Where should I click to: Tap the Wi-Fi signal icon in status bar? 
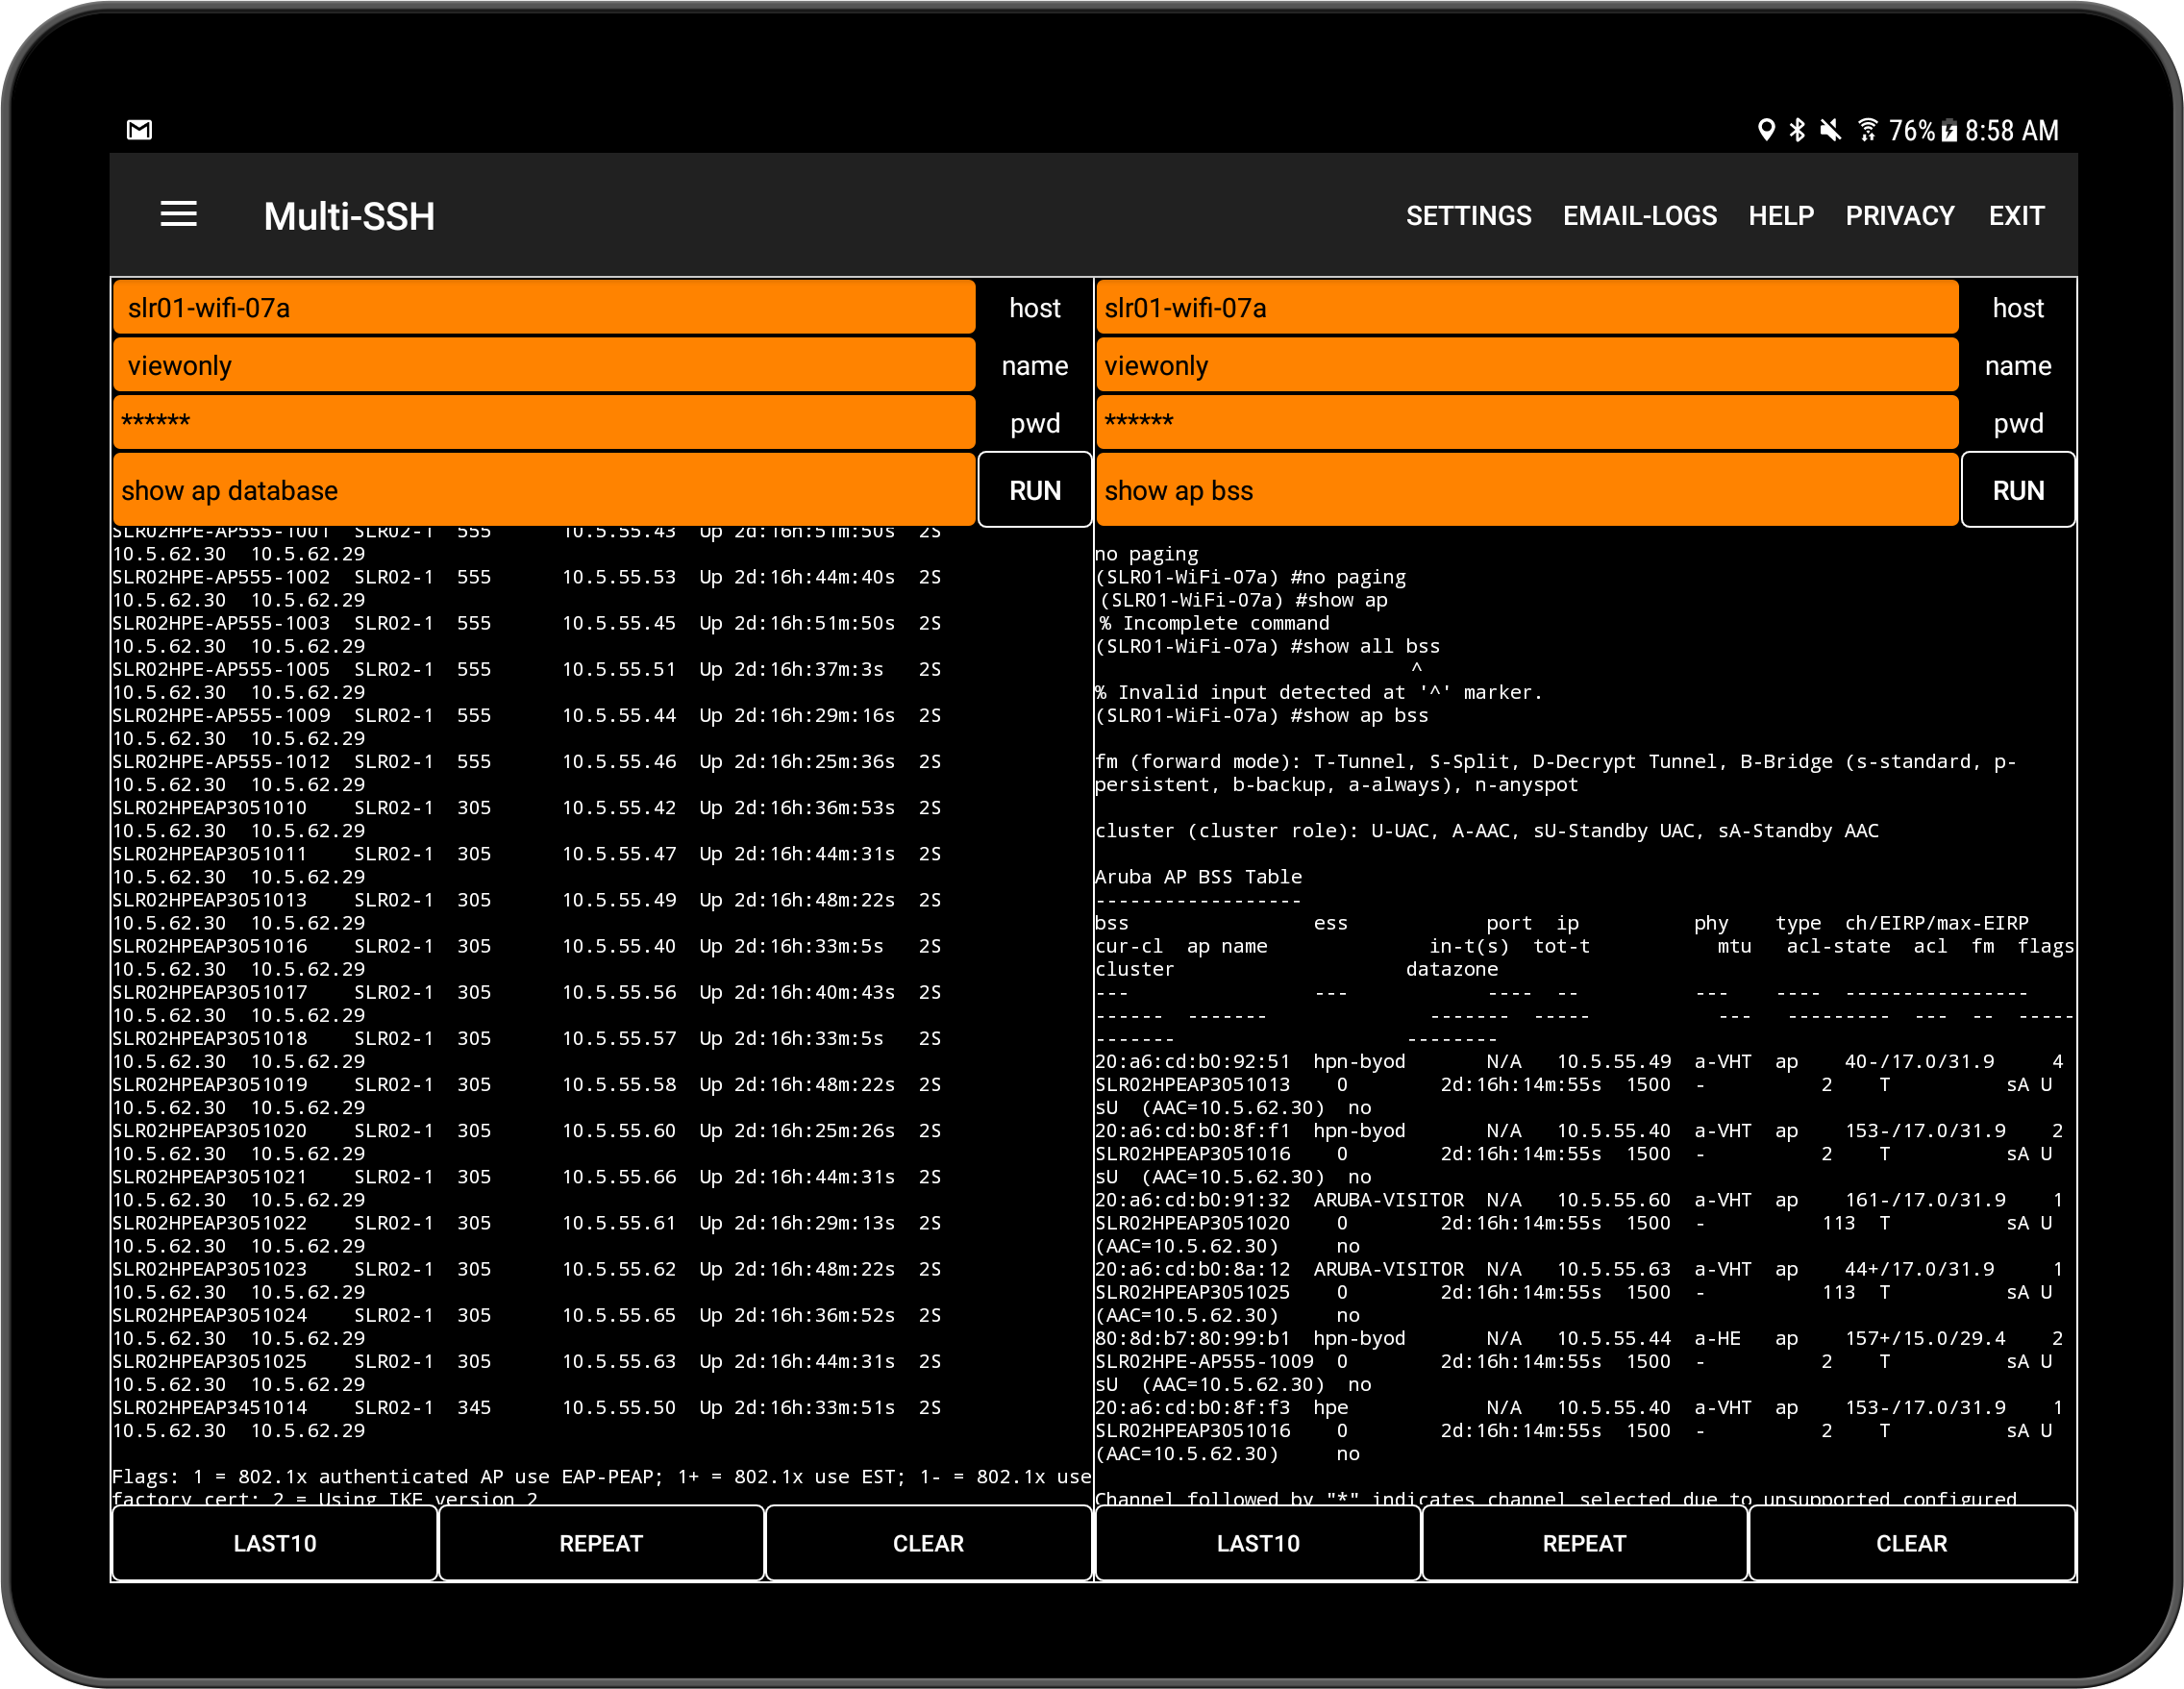pyautogui.click(x=1867, y=130)
